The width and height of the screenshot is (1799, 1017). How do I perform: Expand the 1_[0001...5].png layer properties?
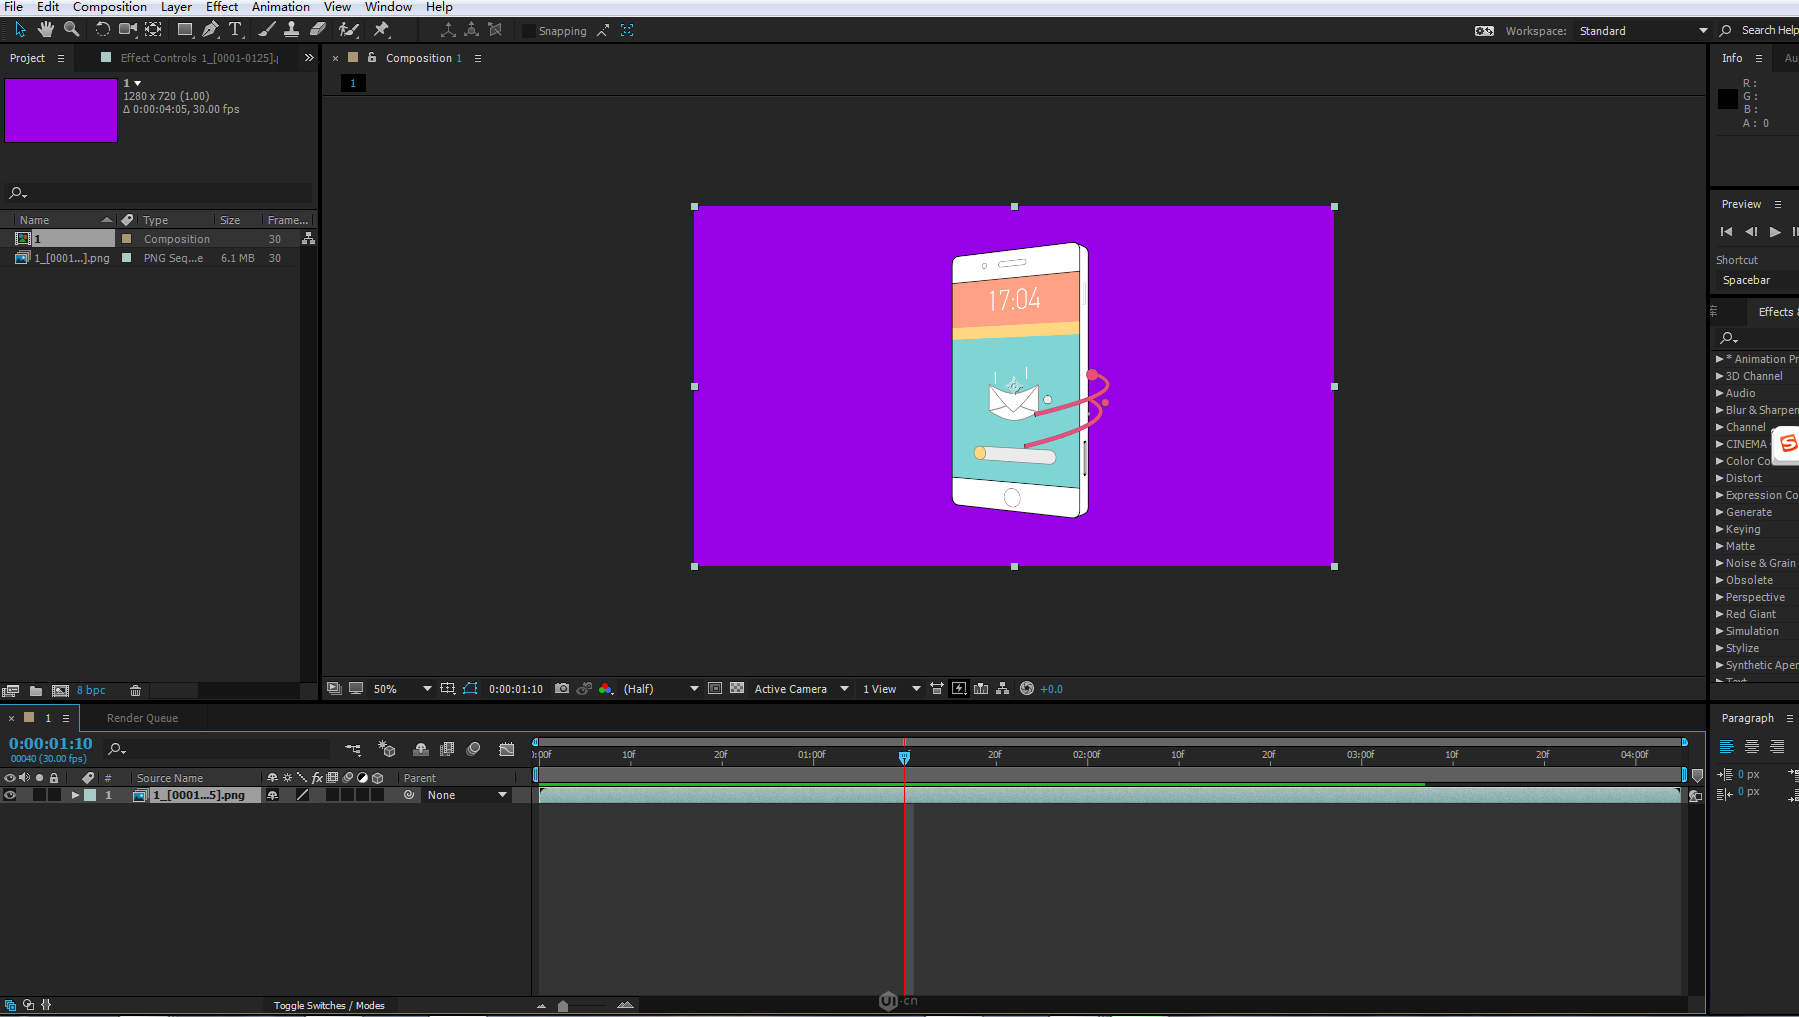point(75,795)
